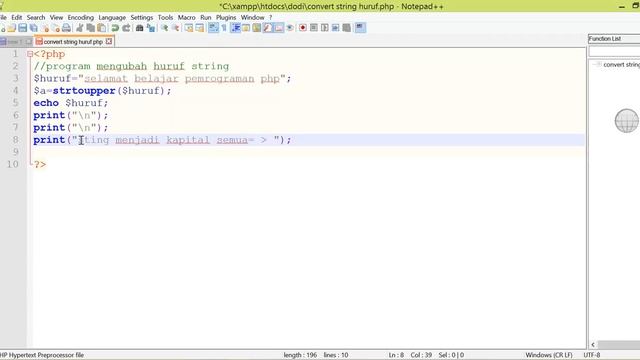
Task: Click the Function List search field
Action: click(614, 51)
